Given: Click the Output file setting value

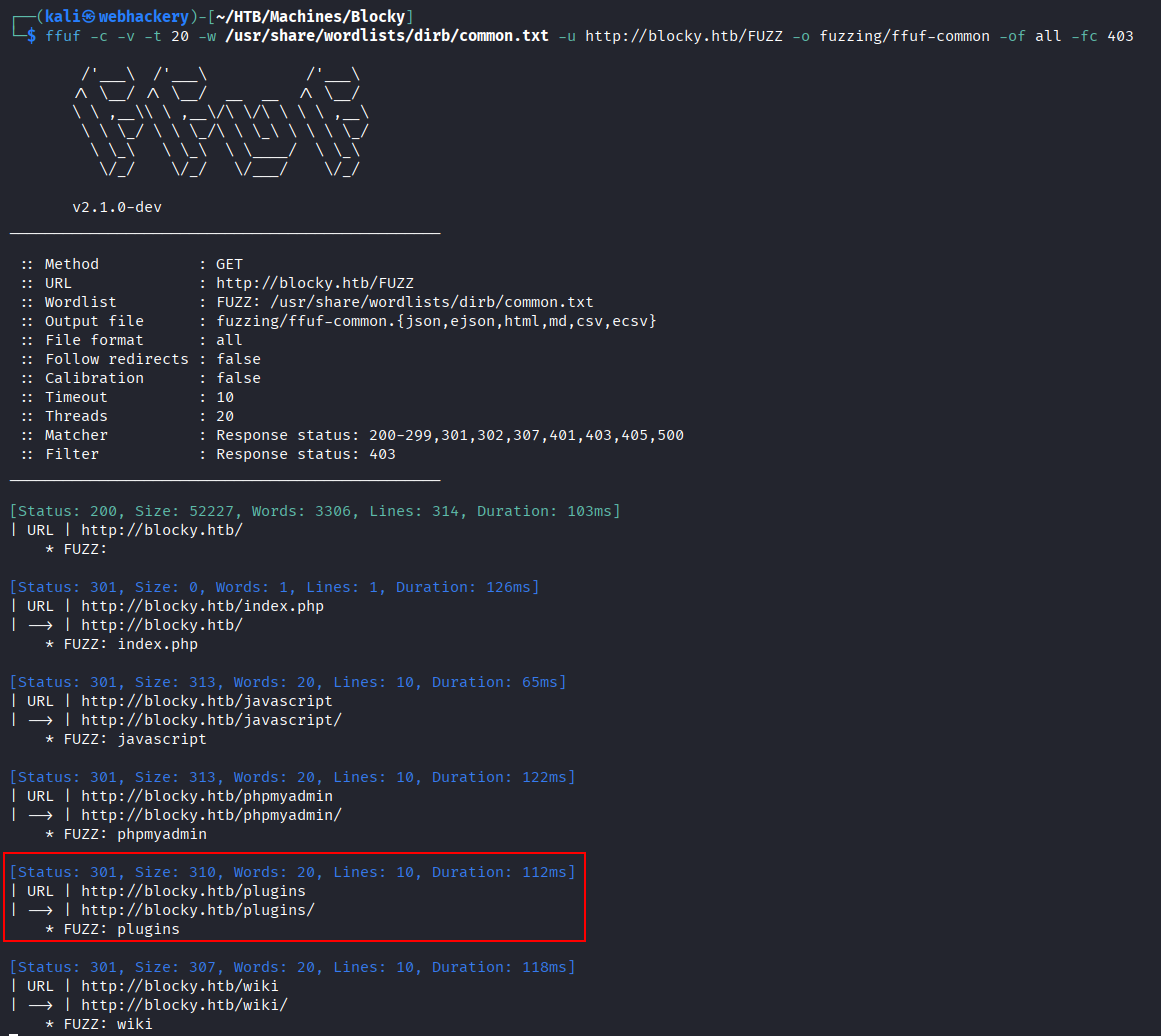Looking at the screenshot, I should click(436, 321).
